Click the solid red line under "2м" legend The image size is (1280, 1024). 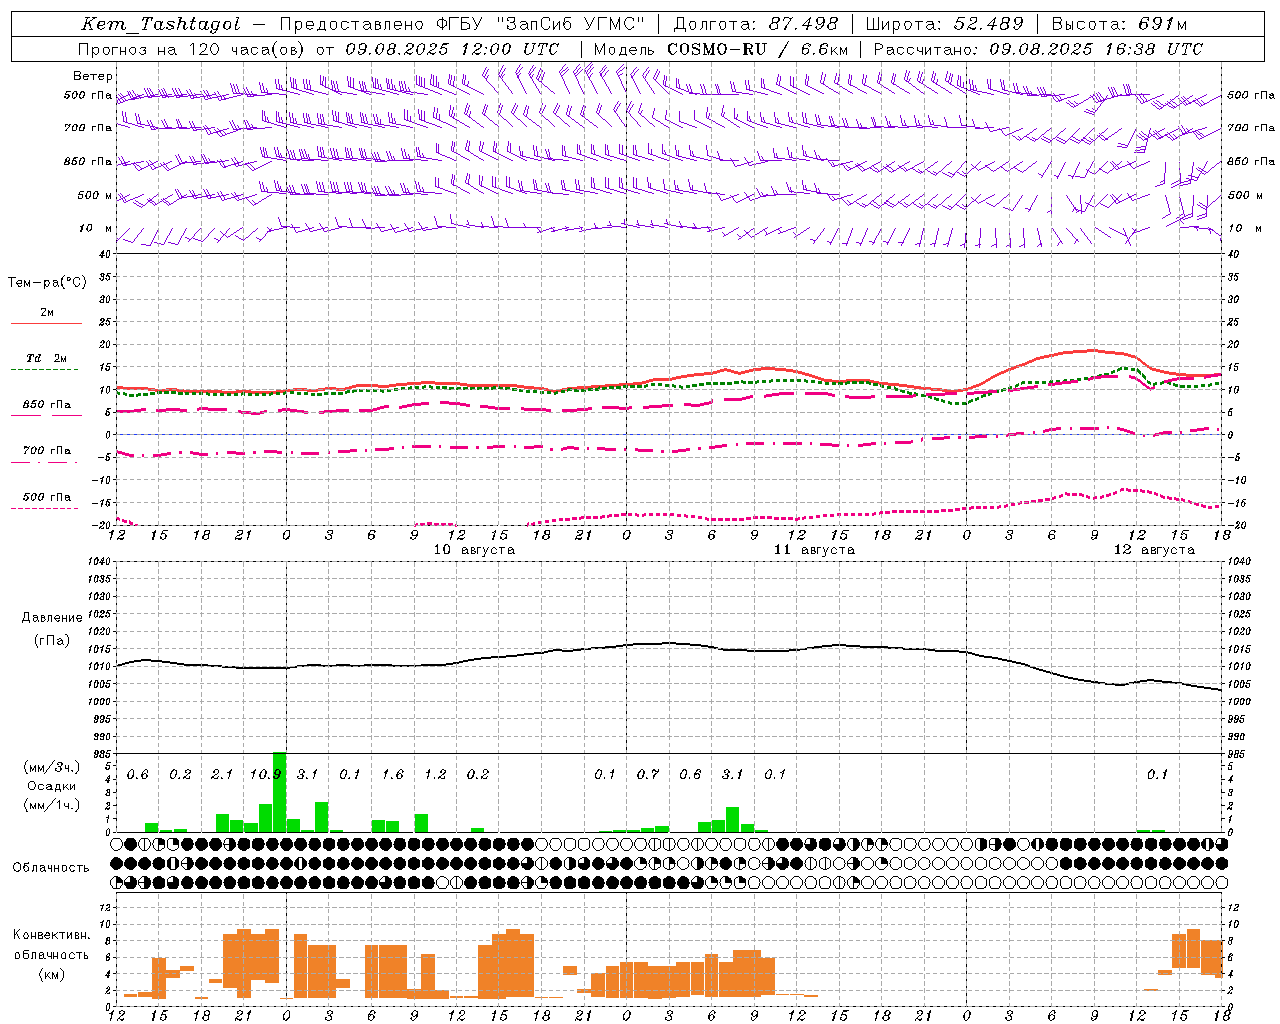click(46, 323)
